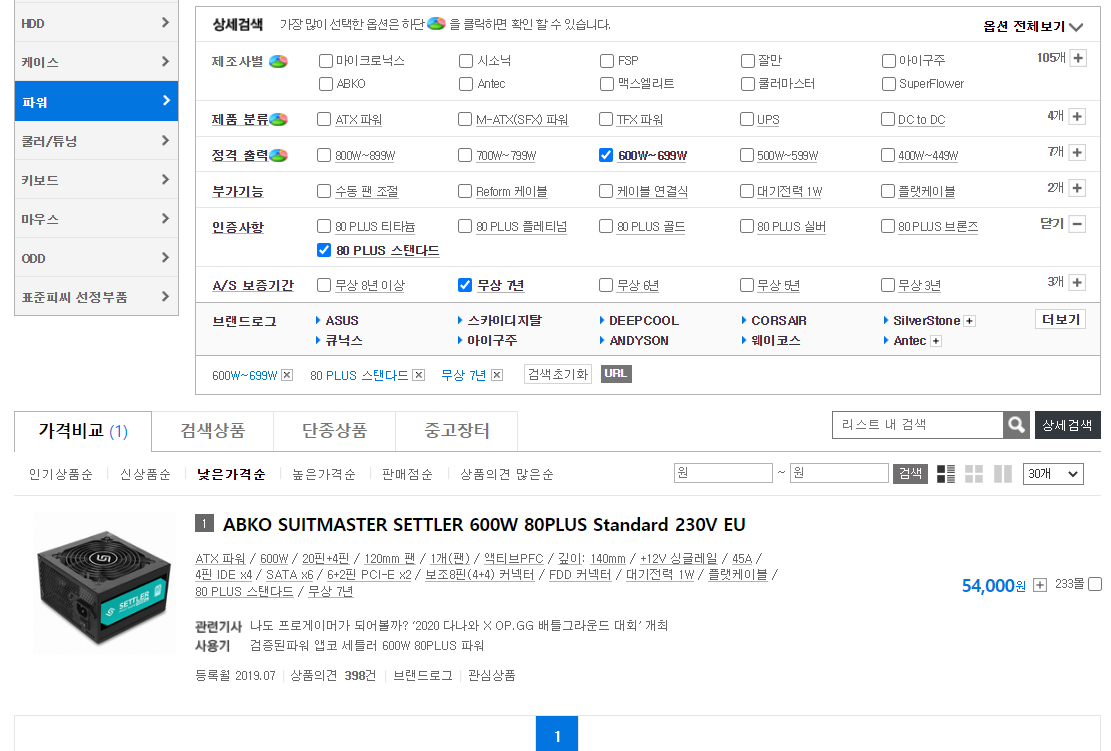Click the ABKO power supply product thumbnail
The image size is (1111, 751).
(104, 585)
